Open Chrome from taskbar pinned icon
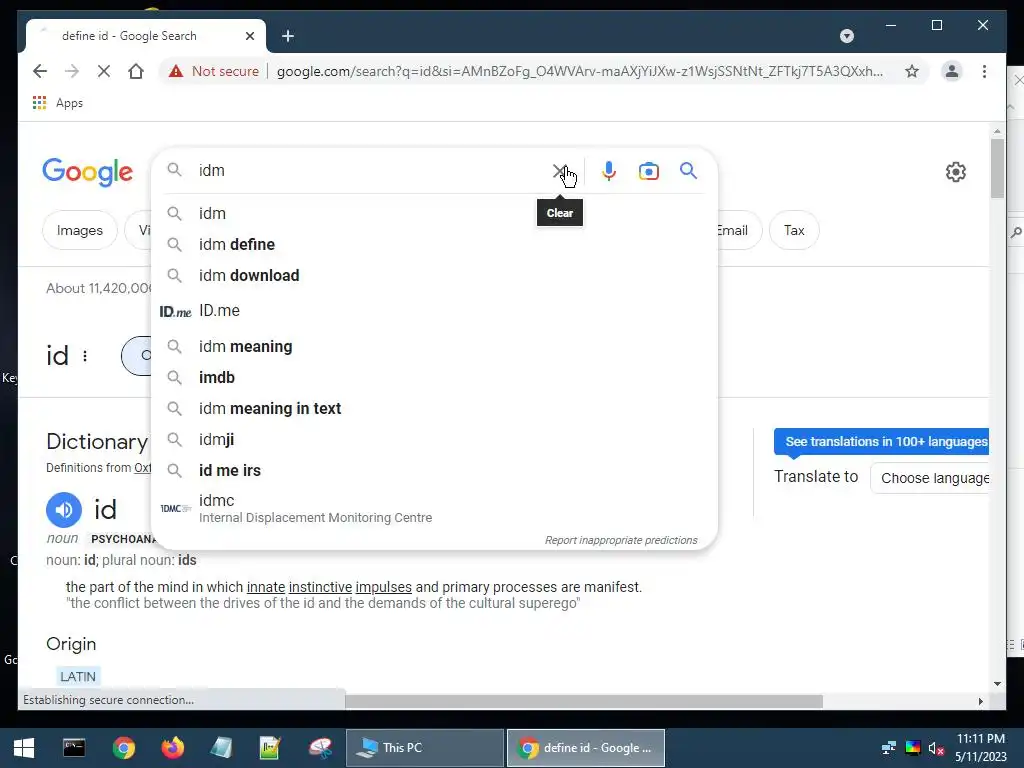Image resolution: width=1024 pixels, height=768 pixels. coord(123,748)
